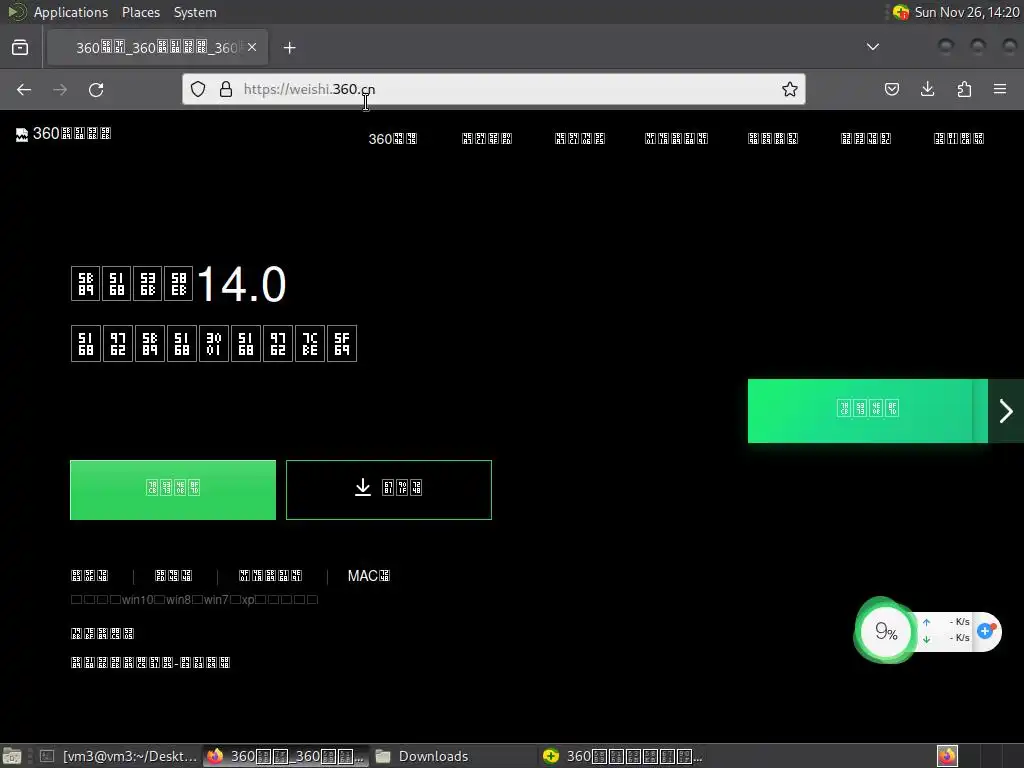Click the win10 win8 win7 xp compatibility text
Viewport: 1024px width, 768px height.
click(x=194, y=600)
